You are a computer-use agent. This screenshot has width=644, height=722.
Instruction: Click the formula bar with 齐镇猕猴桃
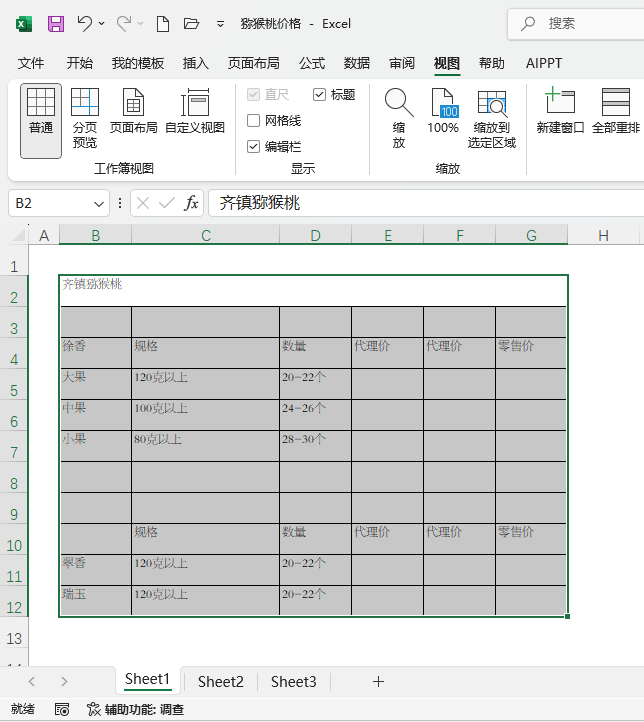(x=426, y=203)
